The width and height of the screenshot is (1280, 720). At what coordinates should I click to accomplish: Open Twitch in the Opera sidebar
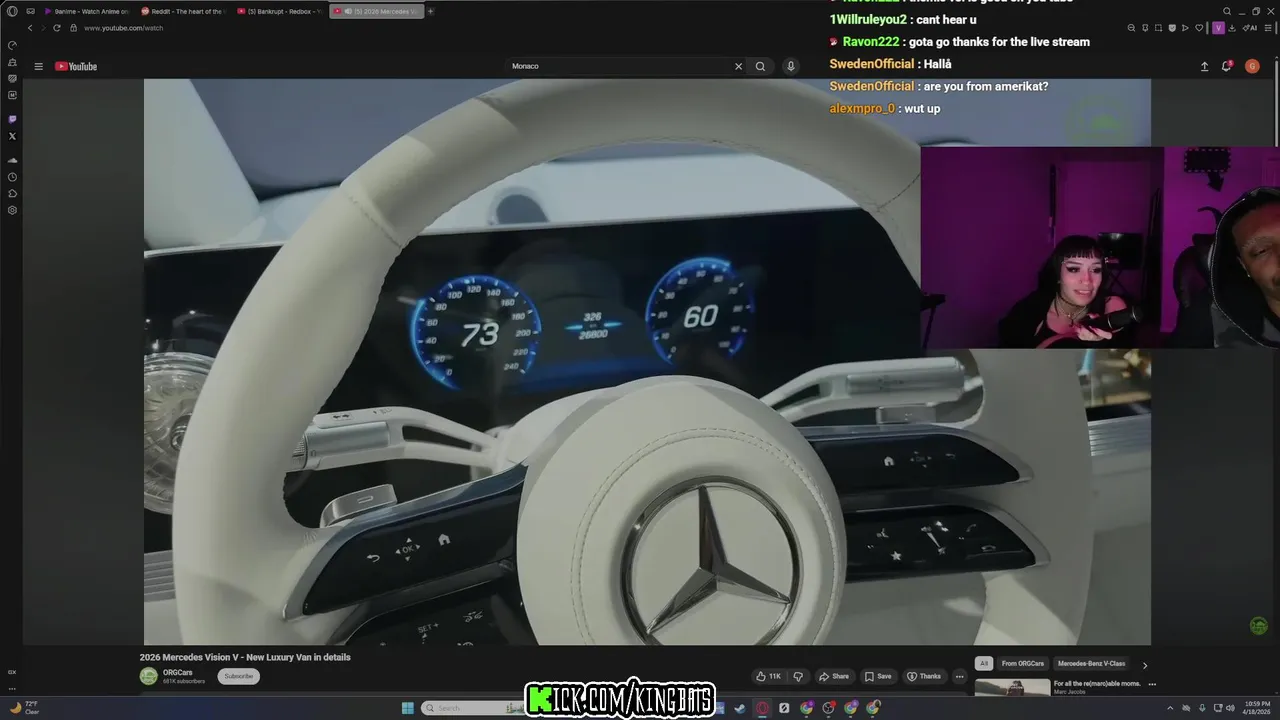[12, 119]
